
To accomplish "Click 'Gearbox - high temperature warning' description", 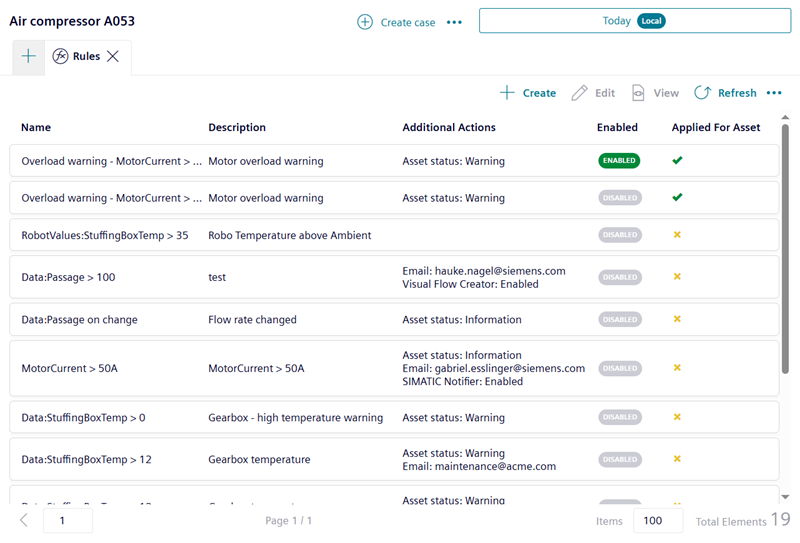I will 295,417.
